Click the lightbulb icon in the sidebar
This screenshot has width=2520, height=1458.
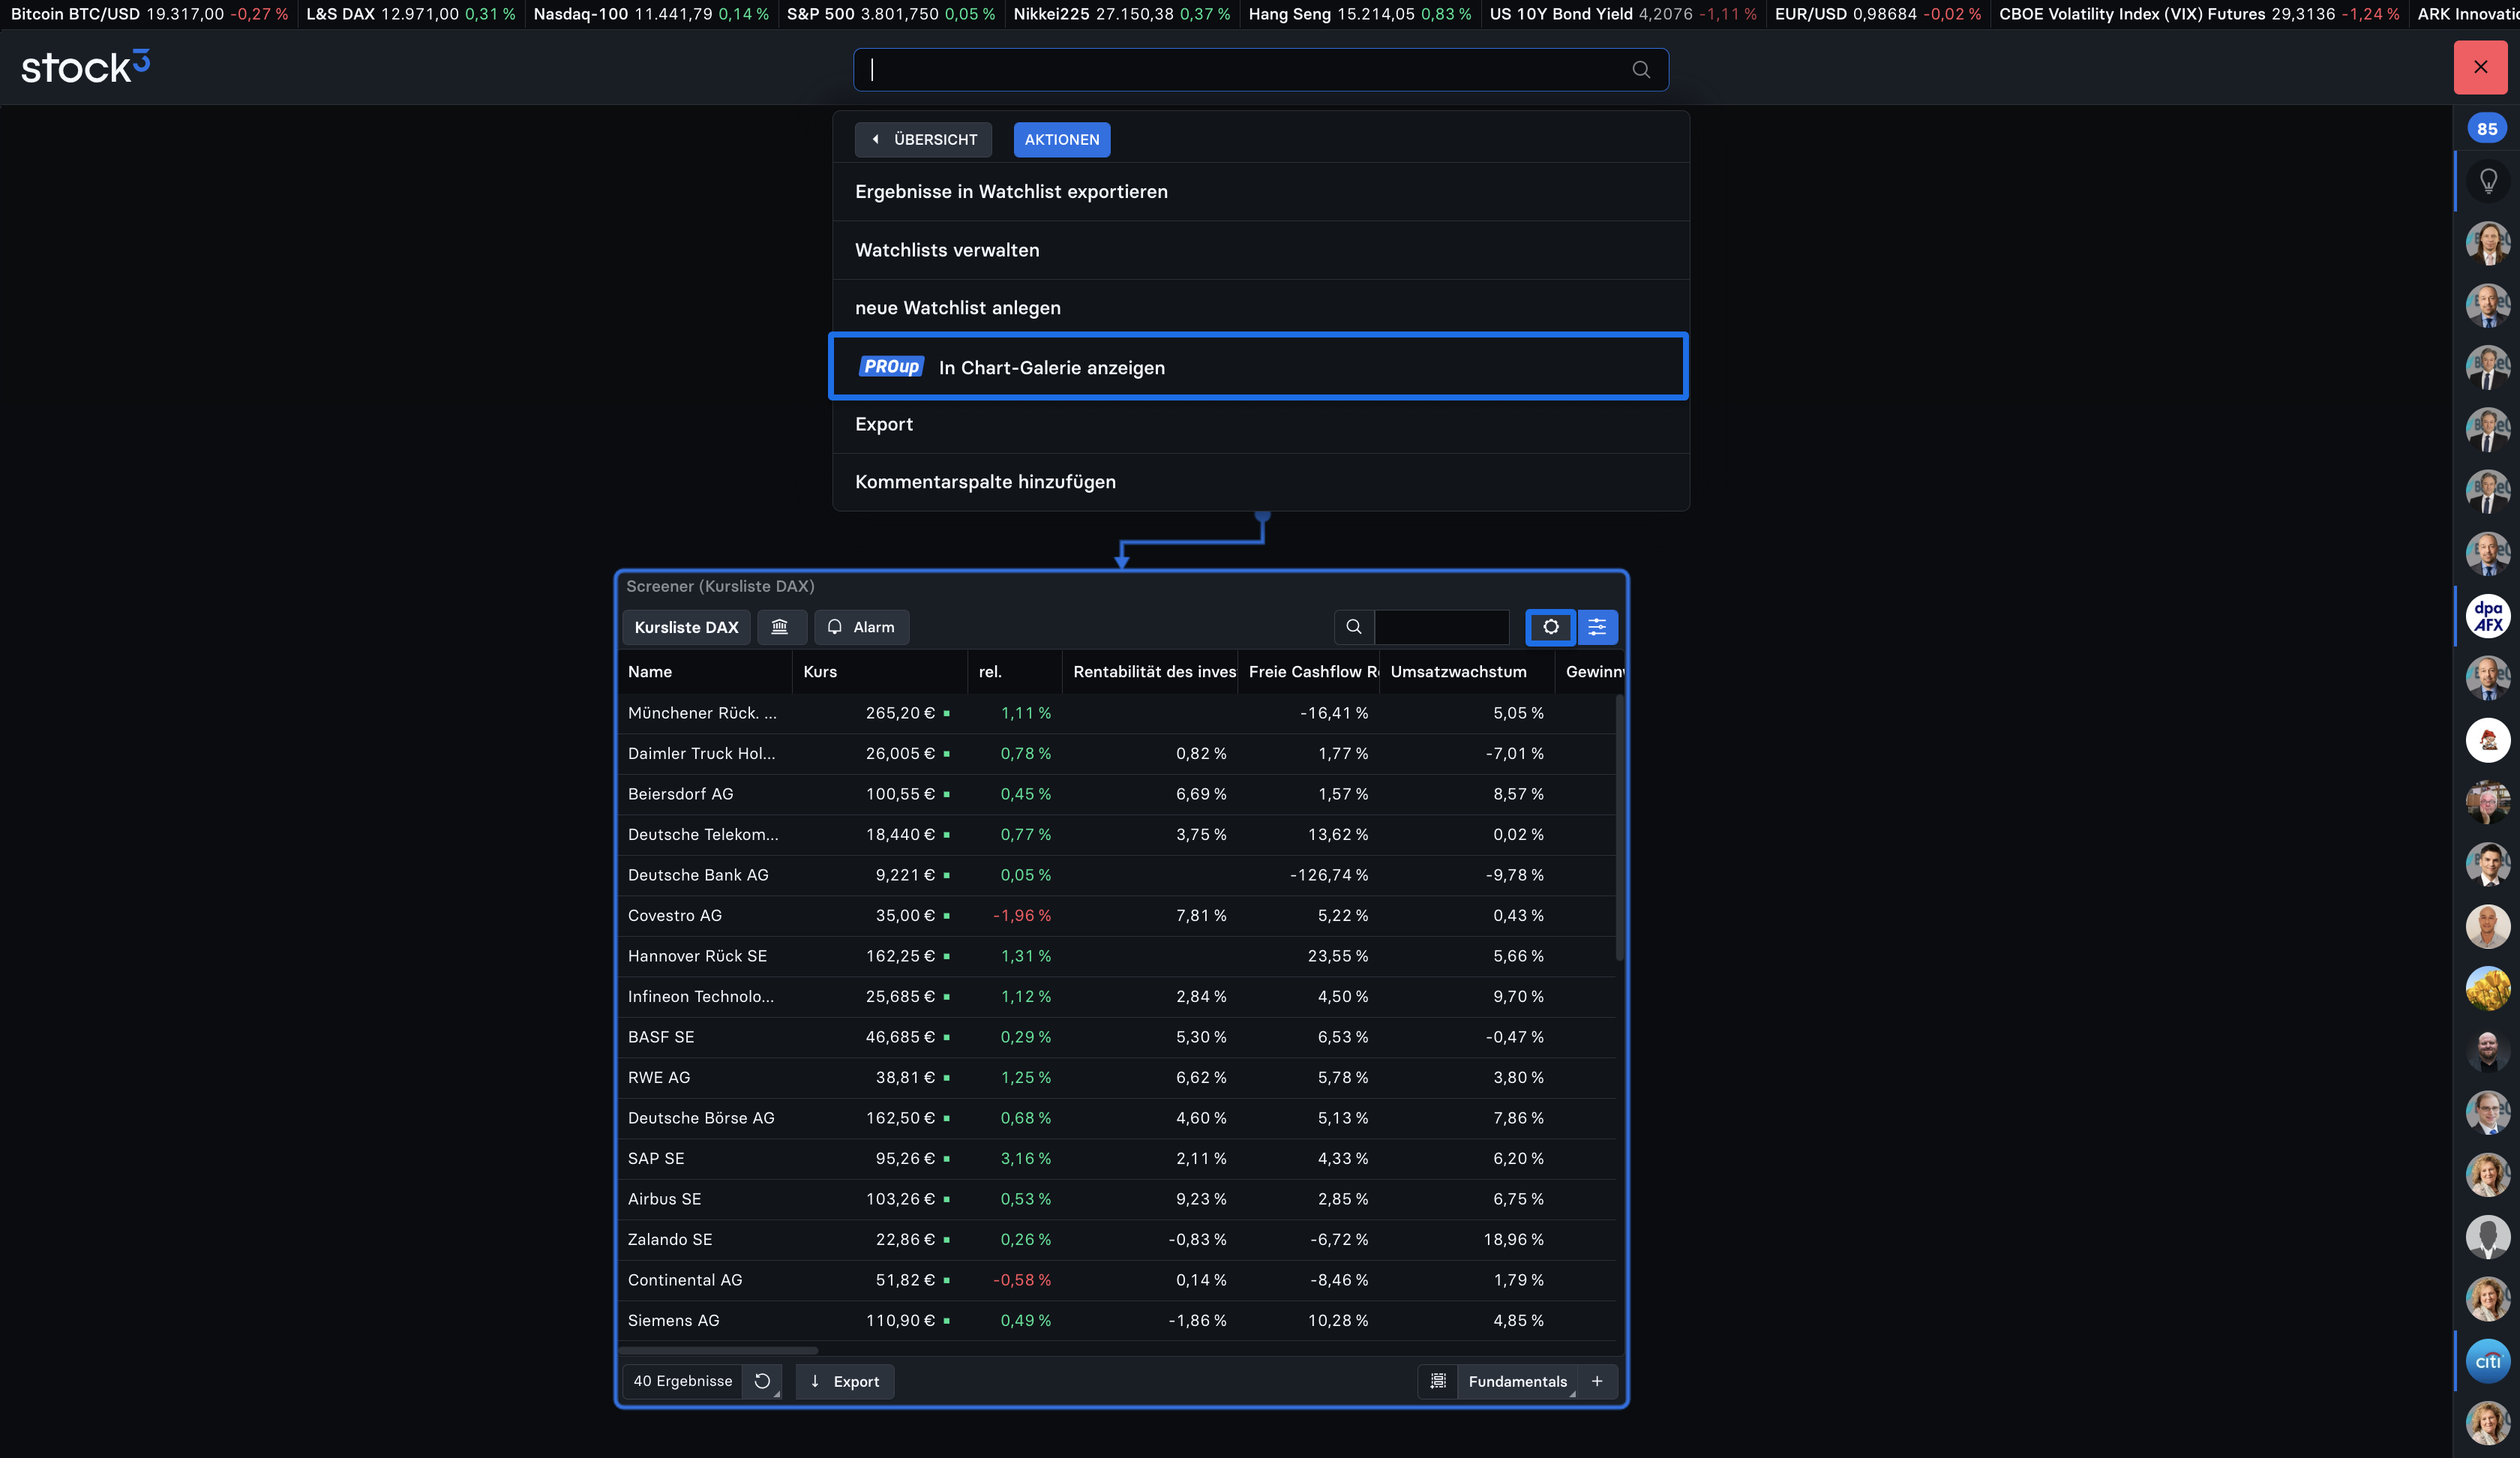point(2488,181)
